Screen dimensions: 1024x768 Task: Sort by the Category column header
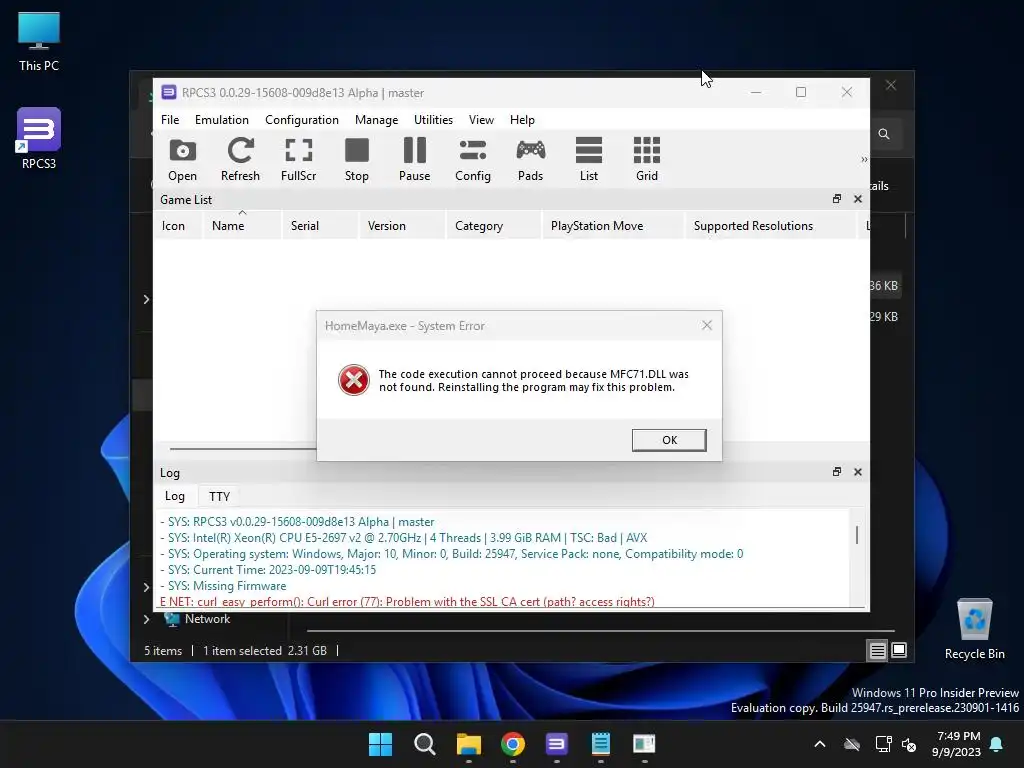(494, 225)
